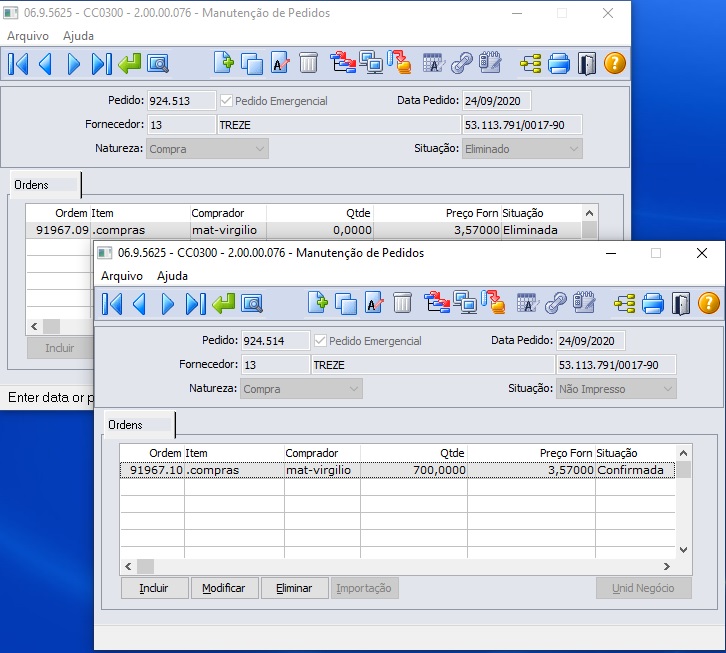Click printer icon in front window toolbar
Screen dimensions: 726x653
(653, 304)
